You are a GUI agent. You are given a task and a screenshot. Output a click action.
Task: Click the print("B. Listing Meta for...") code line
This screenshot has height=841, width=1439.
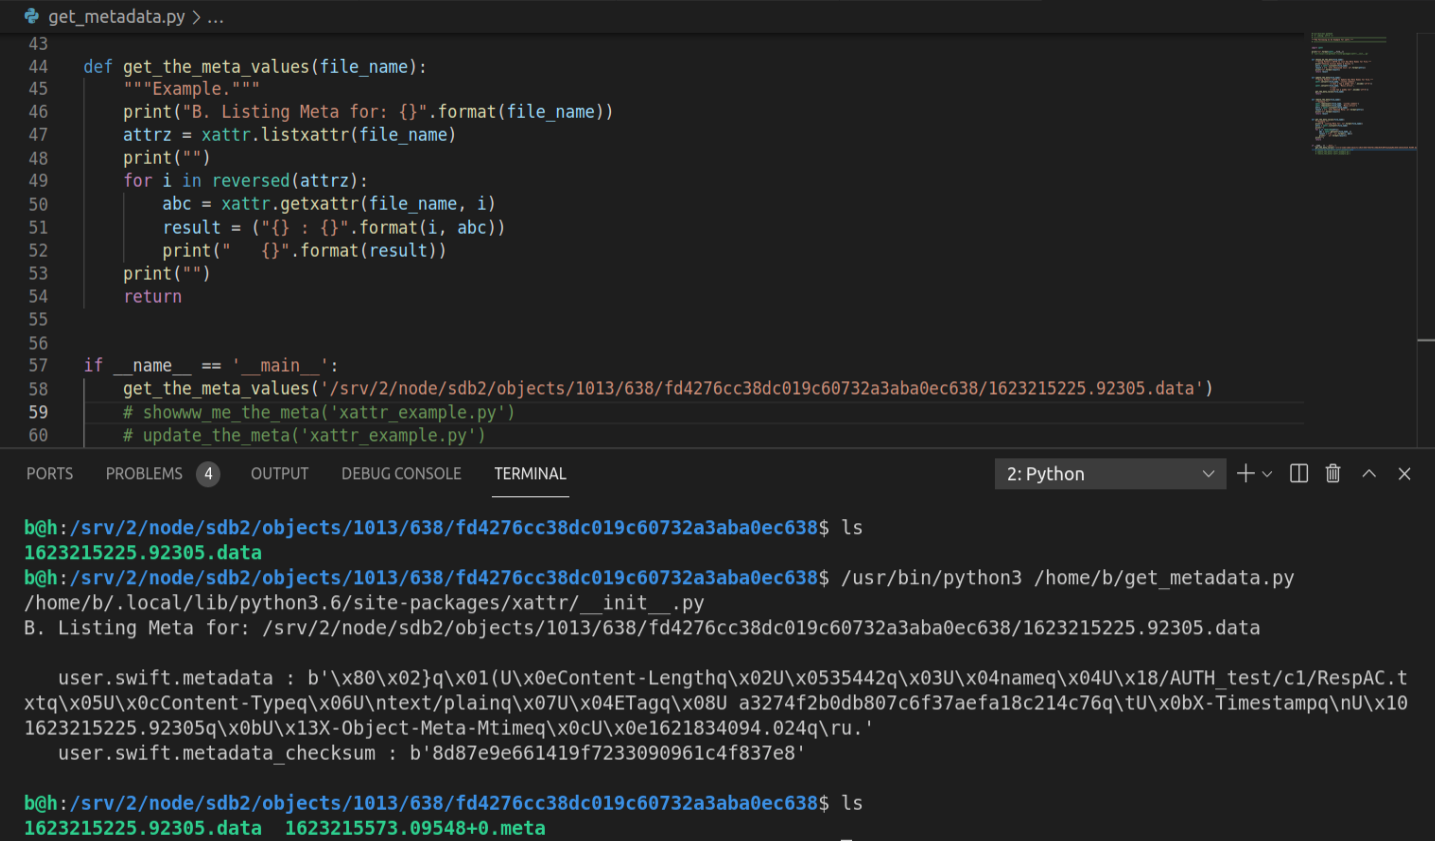[x=368, y=112]
